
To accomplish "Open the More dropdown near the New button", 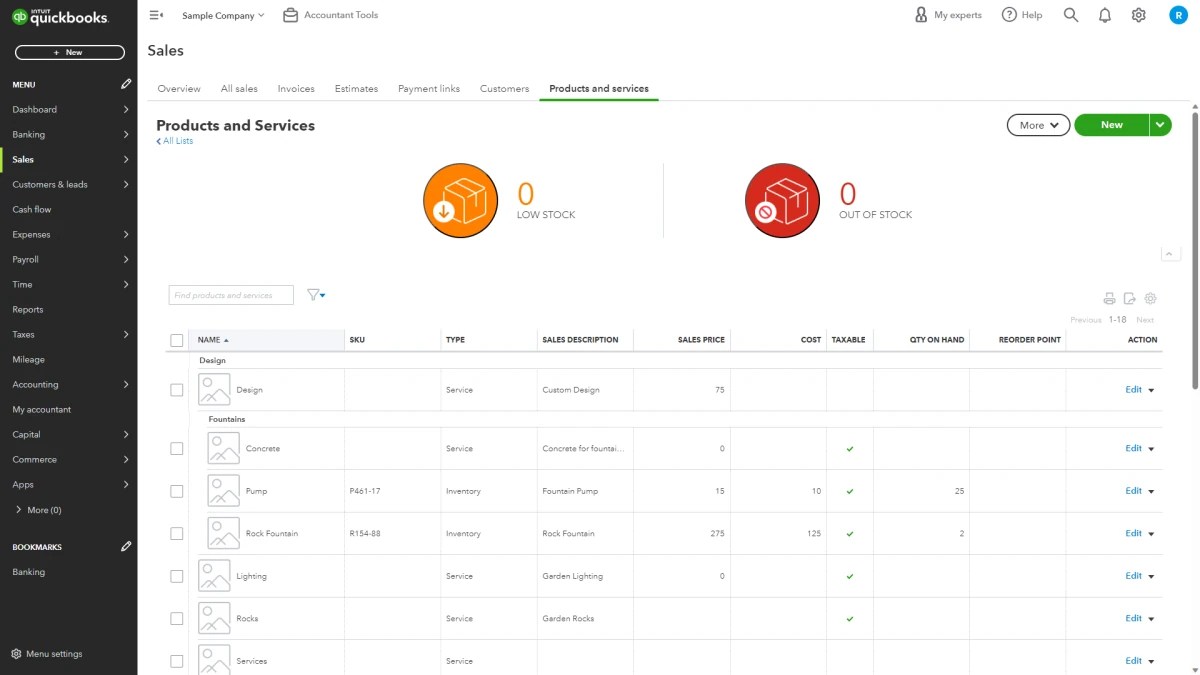I will click(1037, 124).
